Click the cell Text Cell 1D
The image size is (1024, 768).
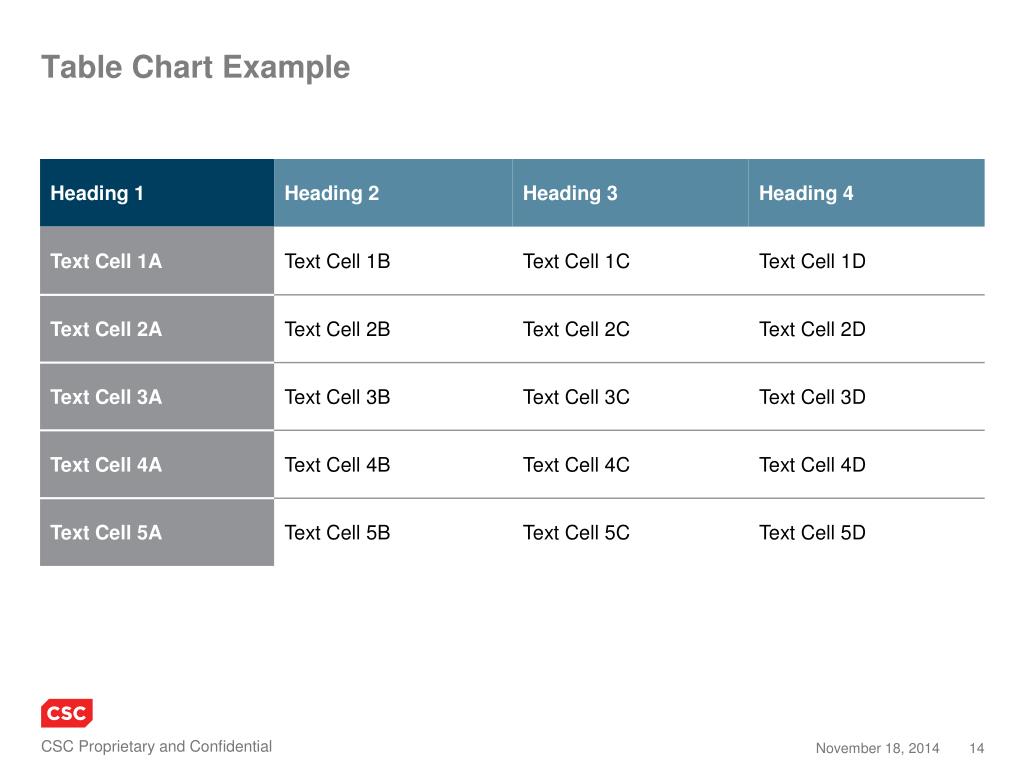point(867,261)
